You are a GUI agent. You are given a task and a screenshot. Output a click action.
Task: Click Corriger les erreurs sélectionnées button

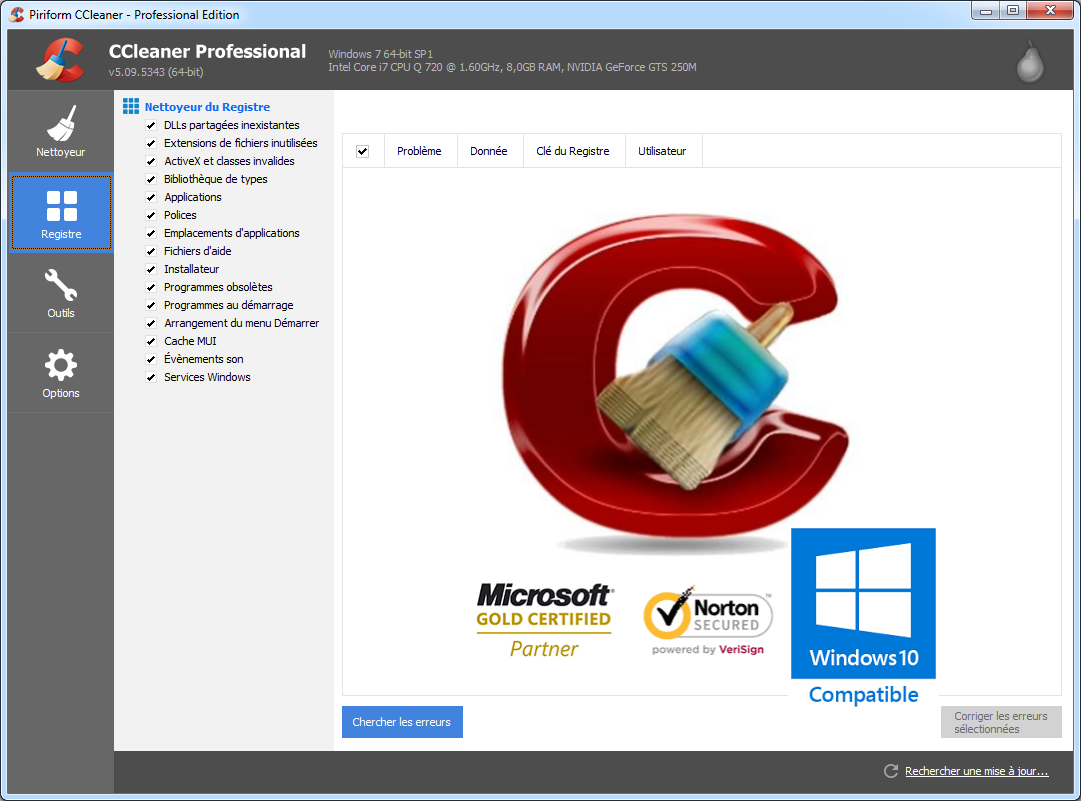tap(1001, 722)
